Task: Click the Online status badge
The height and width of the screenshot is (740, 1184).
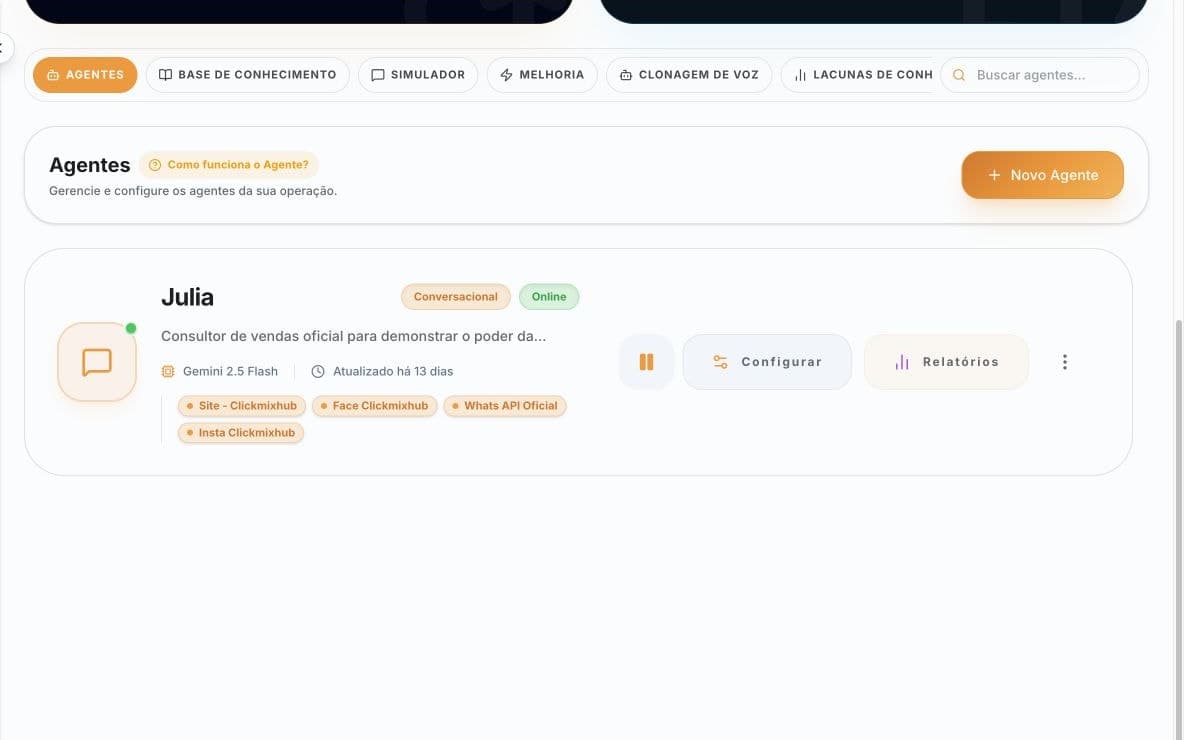Action: pyautogui.click(x=549, y=297)
